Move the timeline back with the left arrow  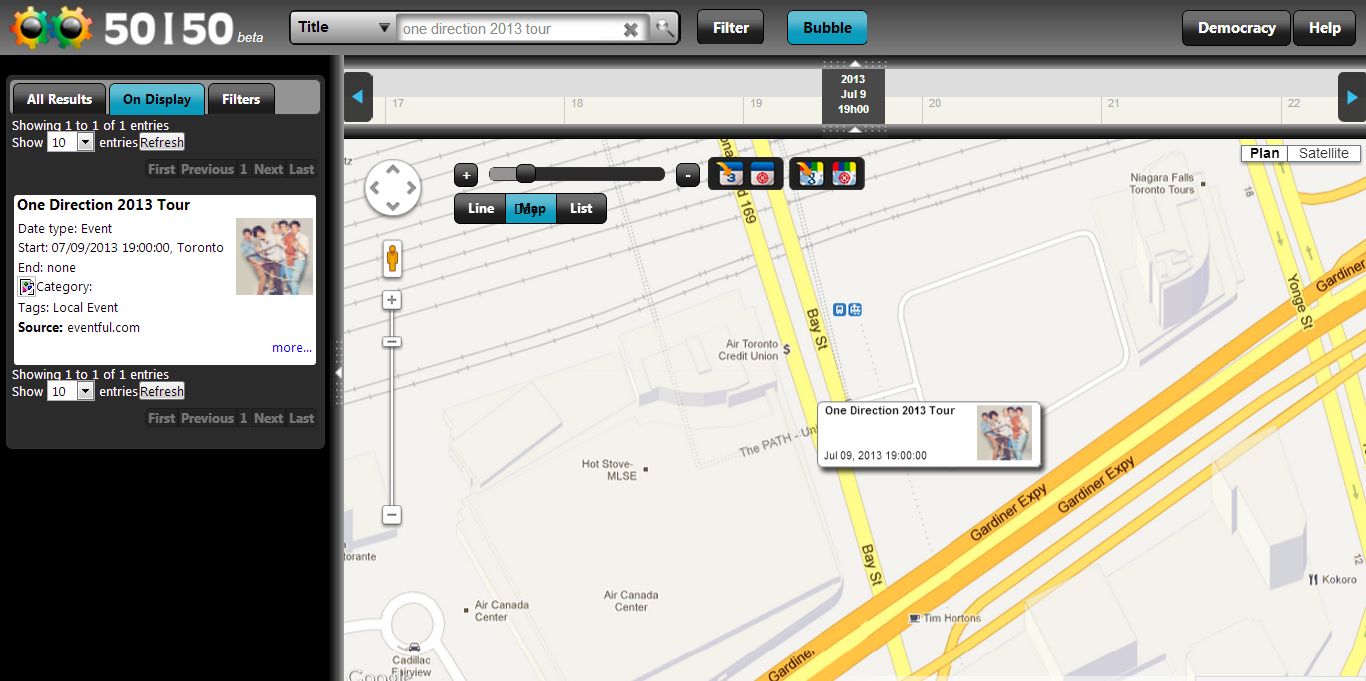coord(358,97)
